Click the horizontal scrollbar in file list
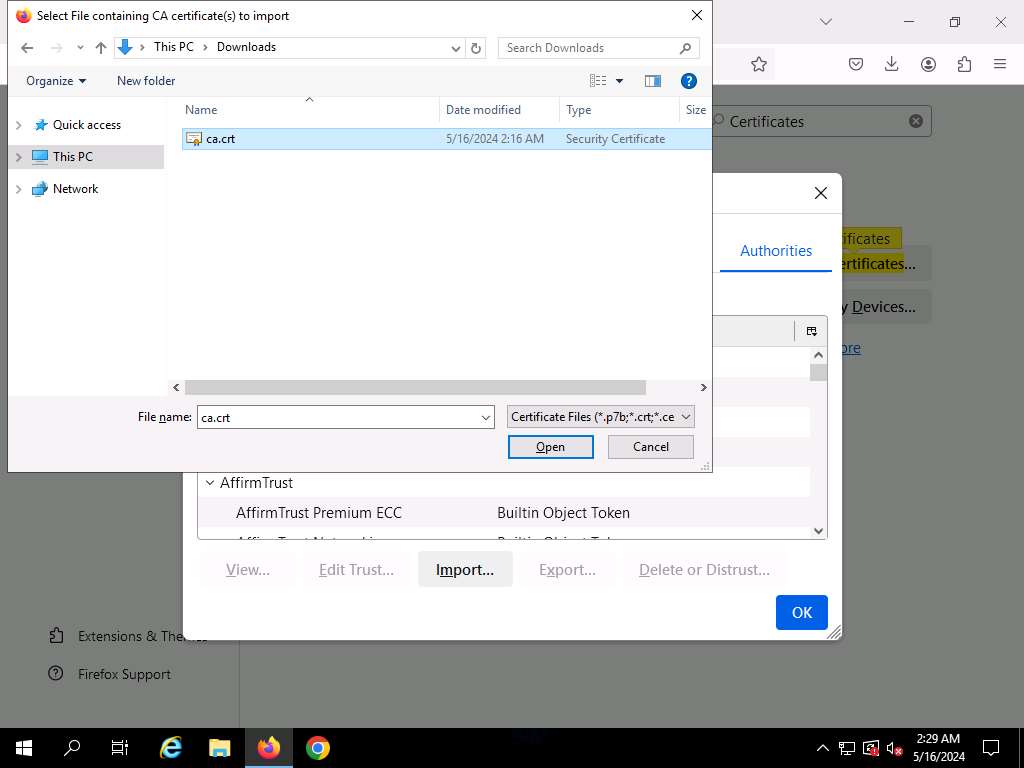Image resolution: width=1024 pixels, height=768 pixels. pyautogui.click(x=415, y=388)
